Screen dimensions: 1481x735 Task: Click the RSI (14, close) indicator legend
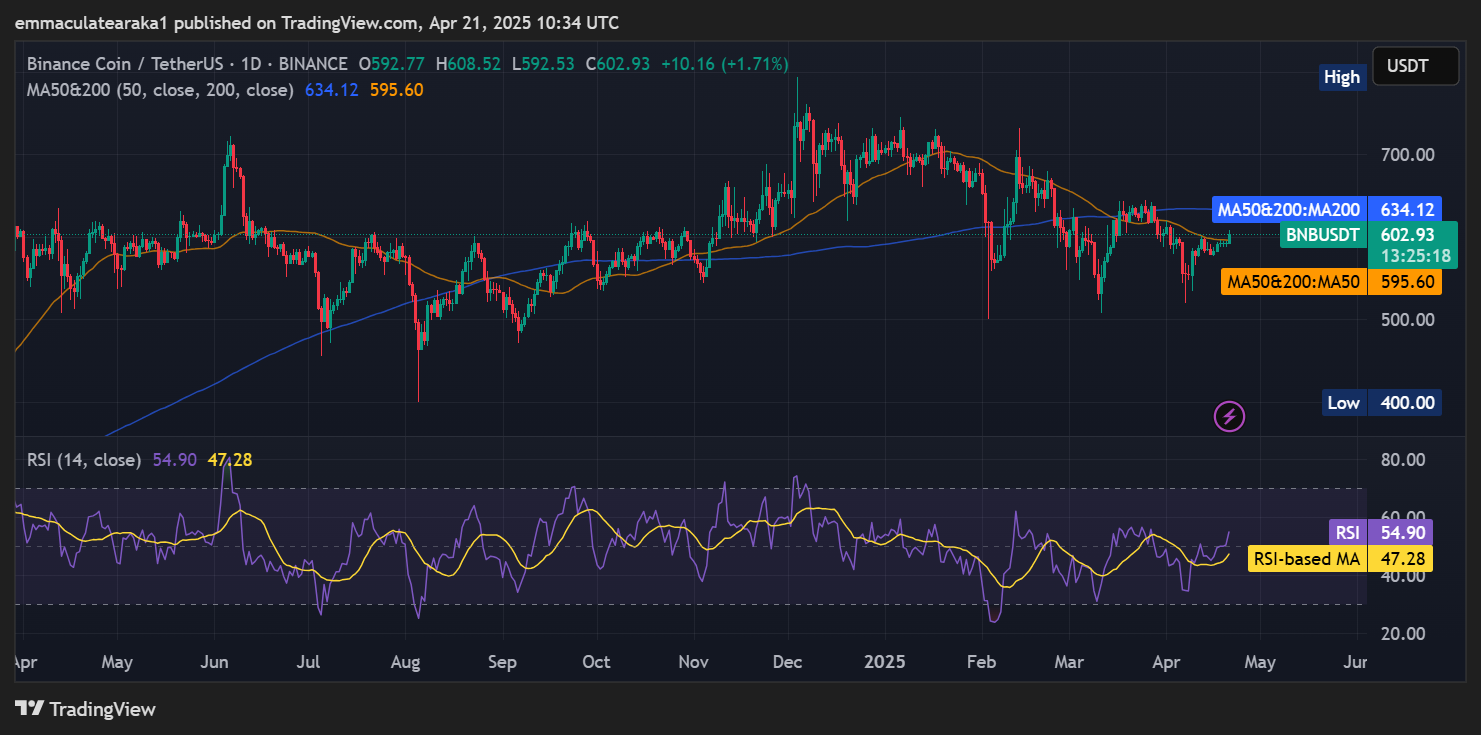coord(86,460)
